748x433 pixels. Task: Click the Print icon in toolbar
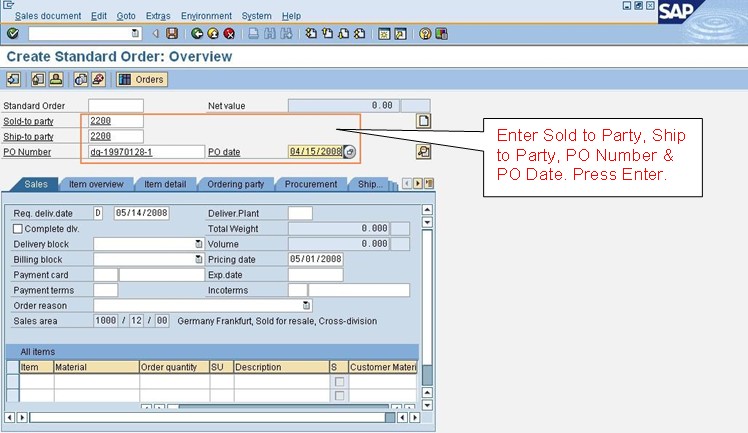pos(253,33)
